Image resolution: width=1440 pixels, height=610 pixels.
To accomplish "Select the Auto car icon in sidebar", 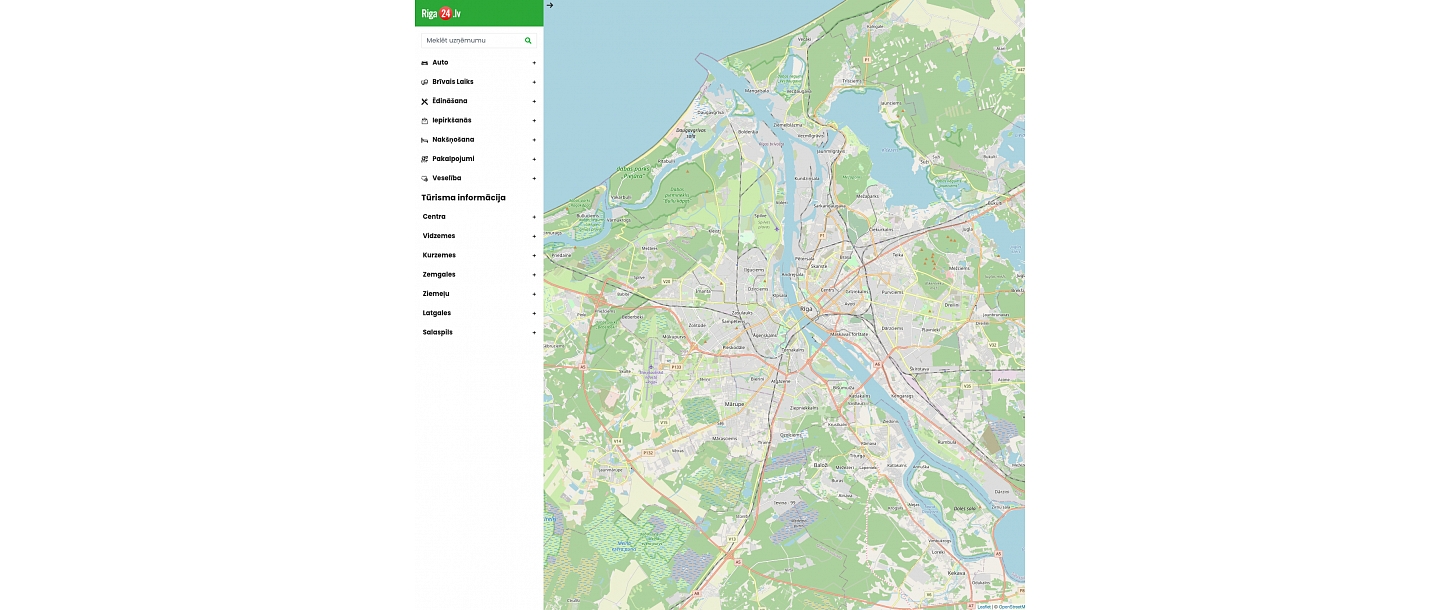I will click(x=425, y=62).
